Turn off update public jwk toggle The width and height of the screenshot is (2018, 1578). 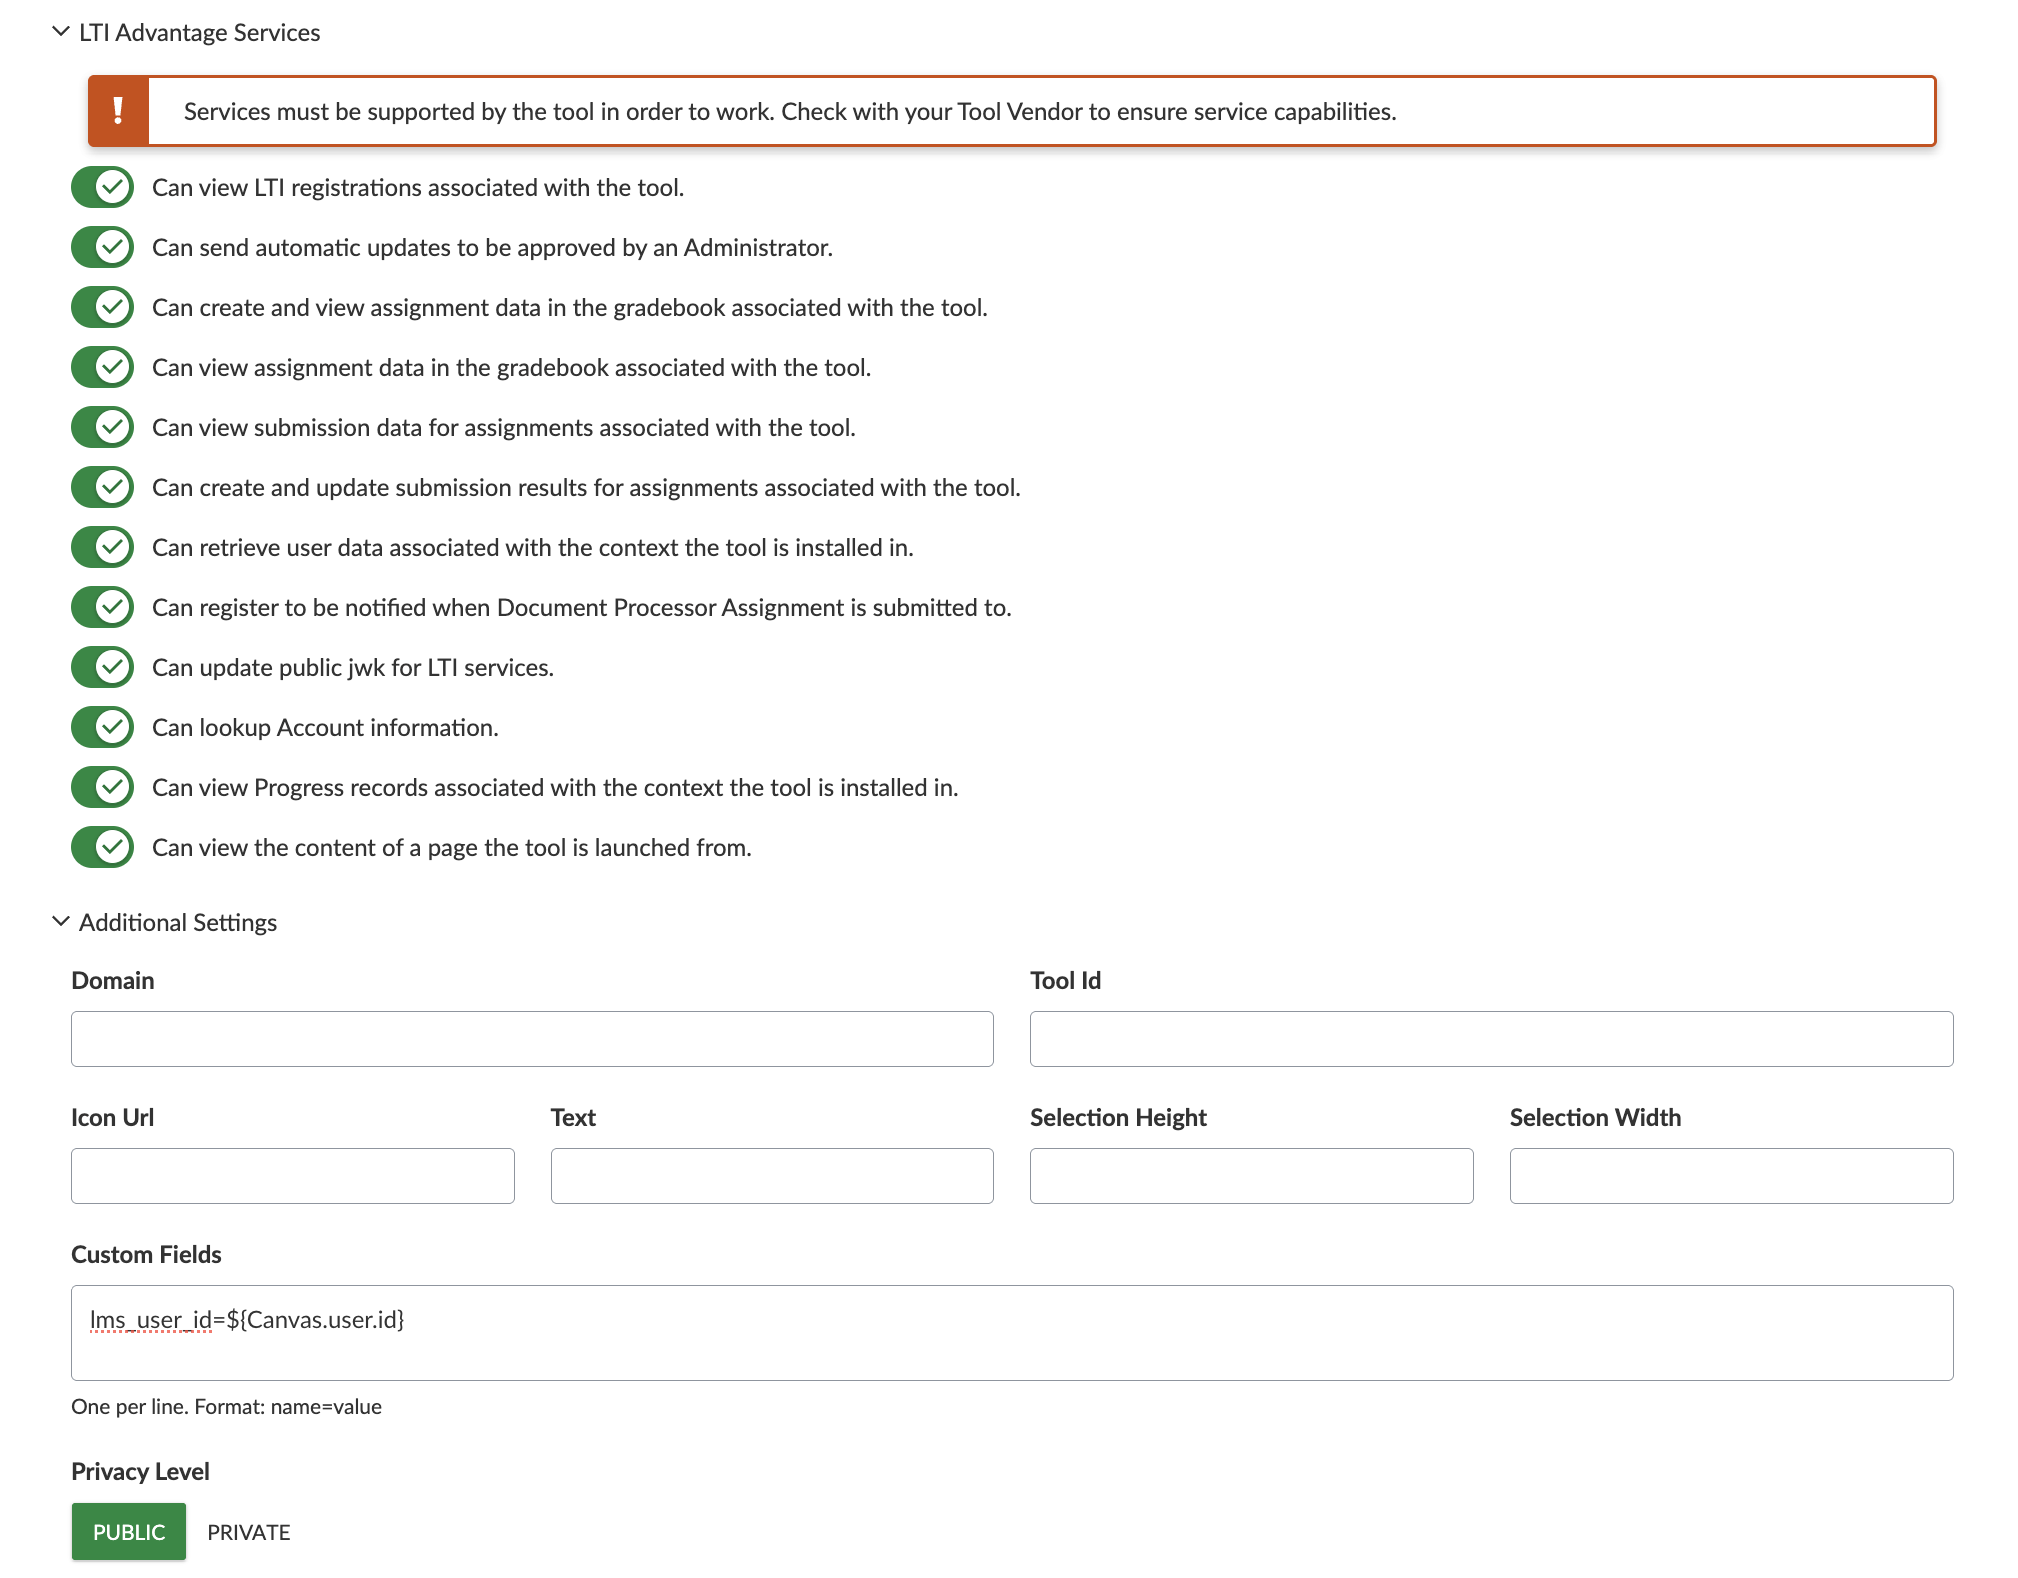click(103, 667)
